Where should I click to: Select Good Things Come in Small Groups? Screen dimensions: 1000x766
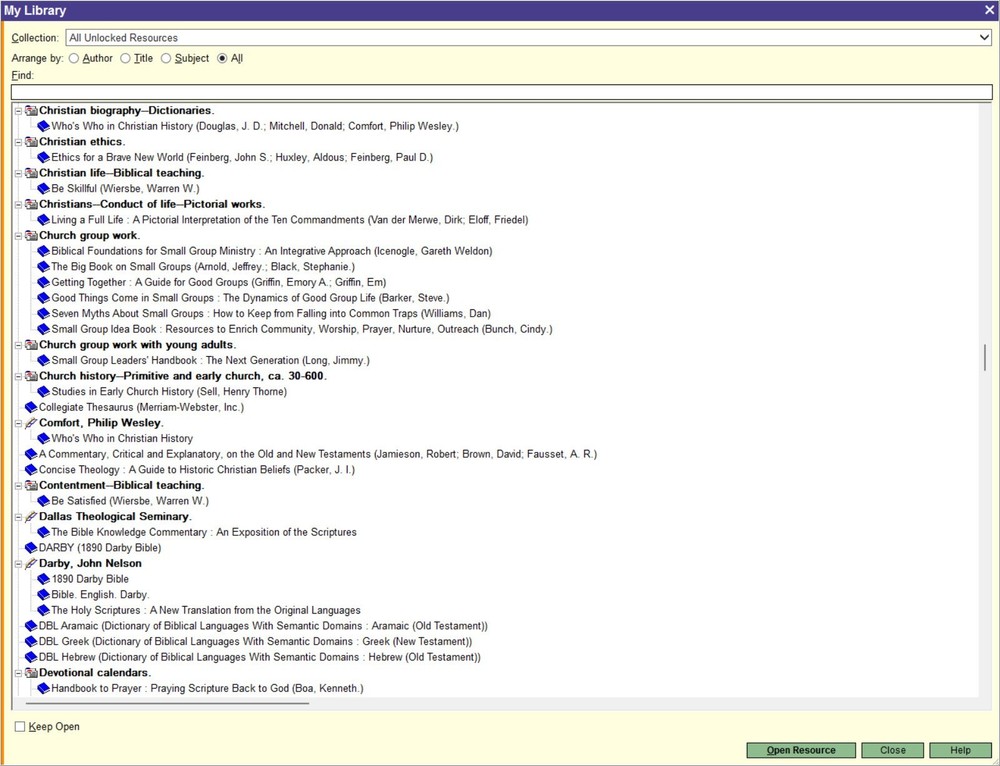pyautogui.click(x=250, y=298)
